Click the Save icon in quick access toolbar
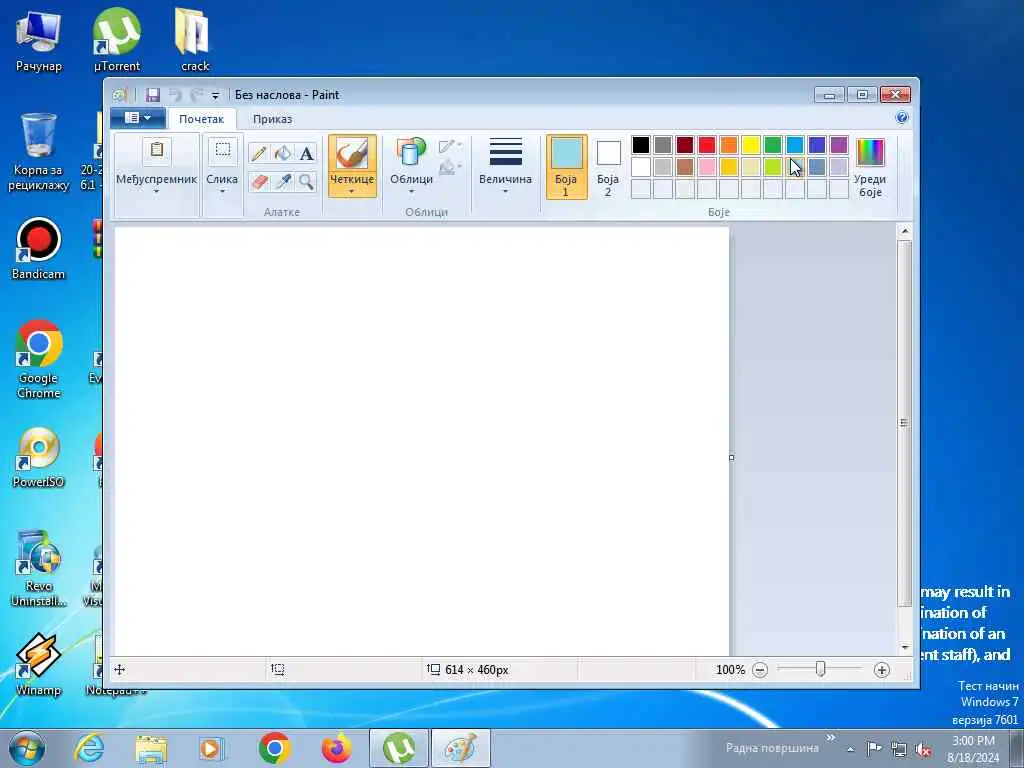 click(153, 95)
